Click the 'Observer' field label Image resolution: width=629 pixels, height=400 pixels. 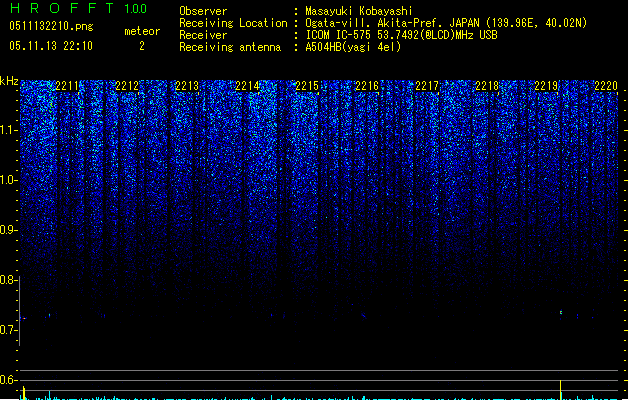[x=203, y=11]
